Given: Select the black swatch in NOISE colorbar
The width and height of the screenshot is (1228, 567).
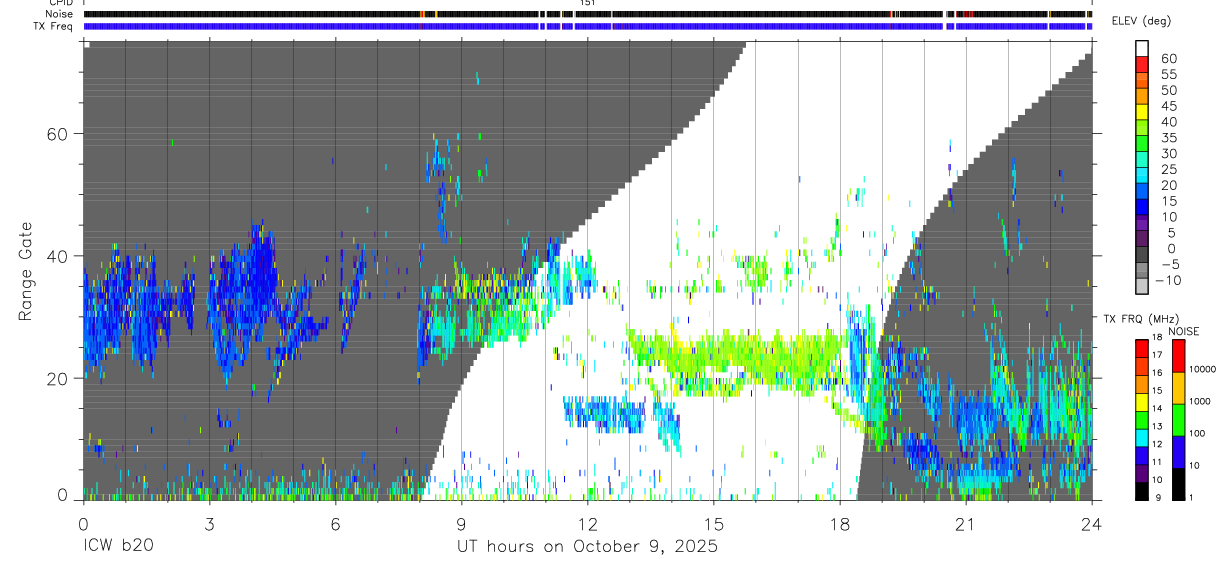Looking at the screenshot, I should click(1177, 483).
